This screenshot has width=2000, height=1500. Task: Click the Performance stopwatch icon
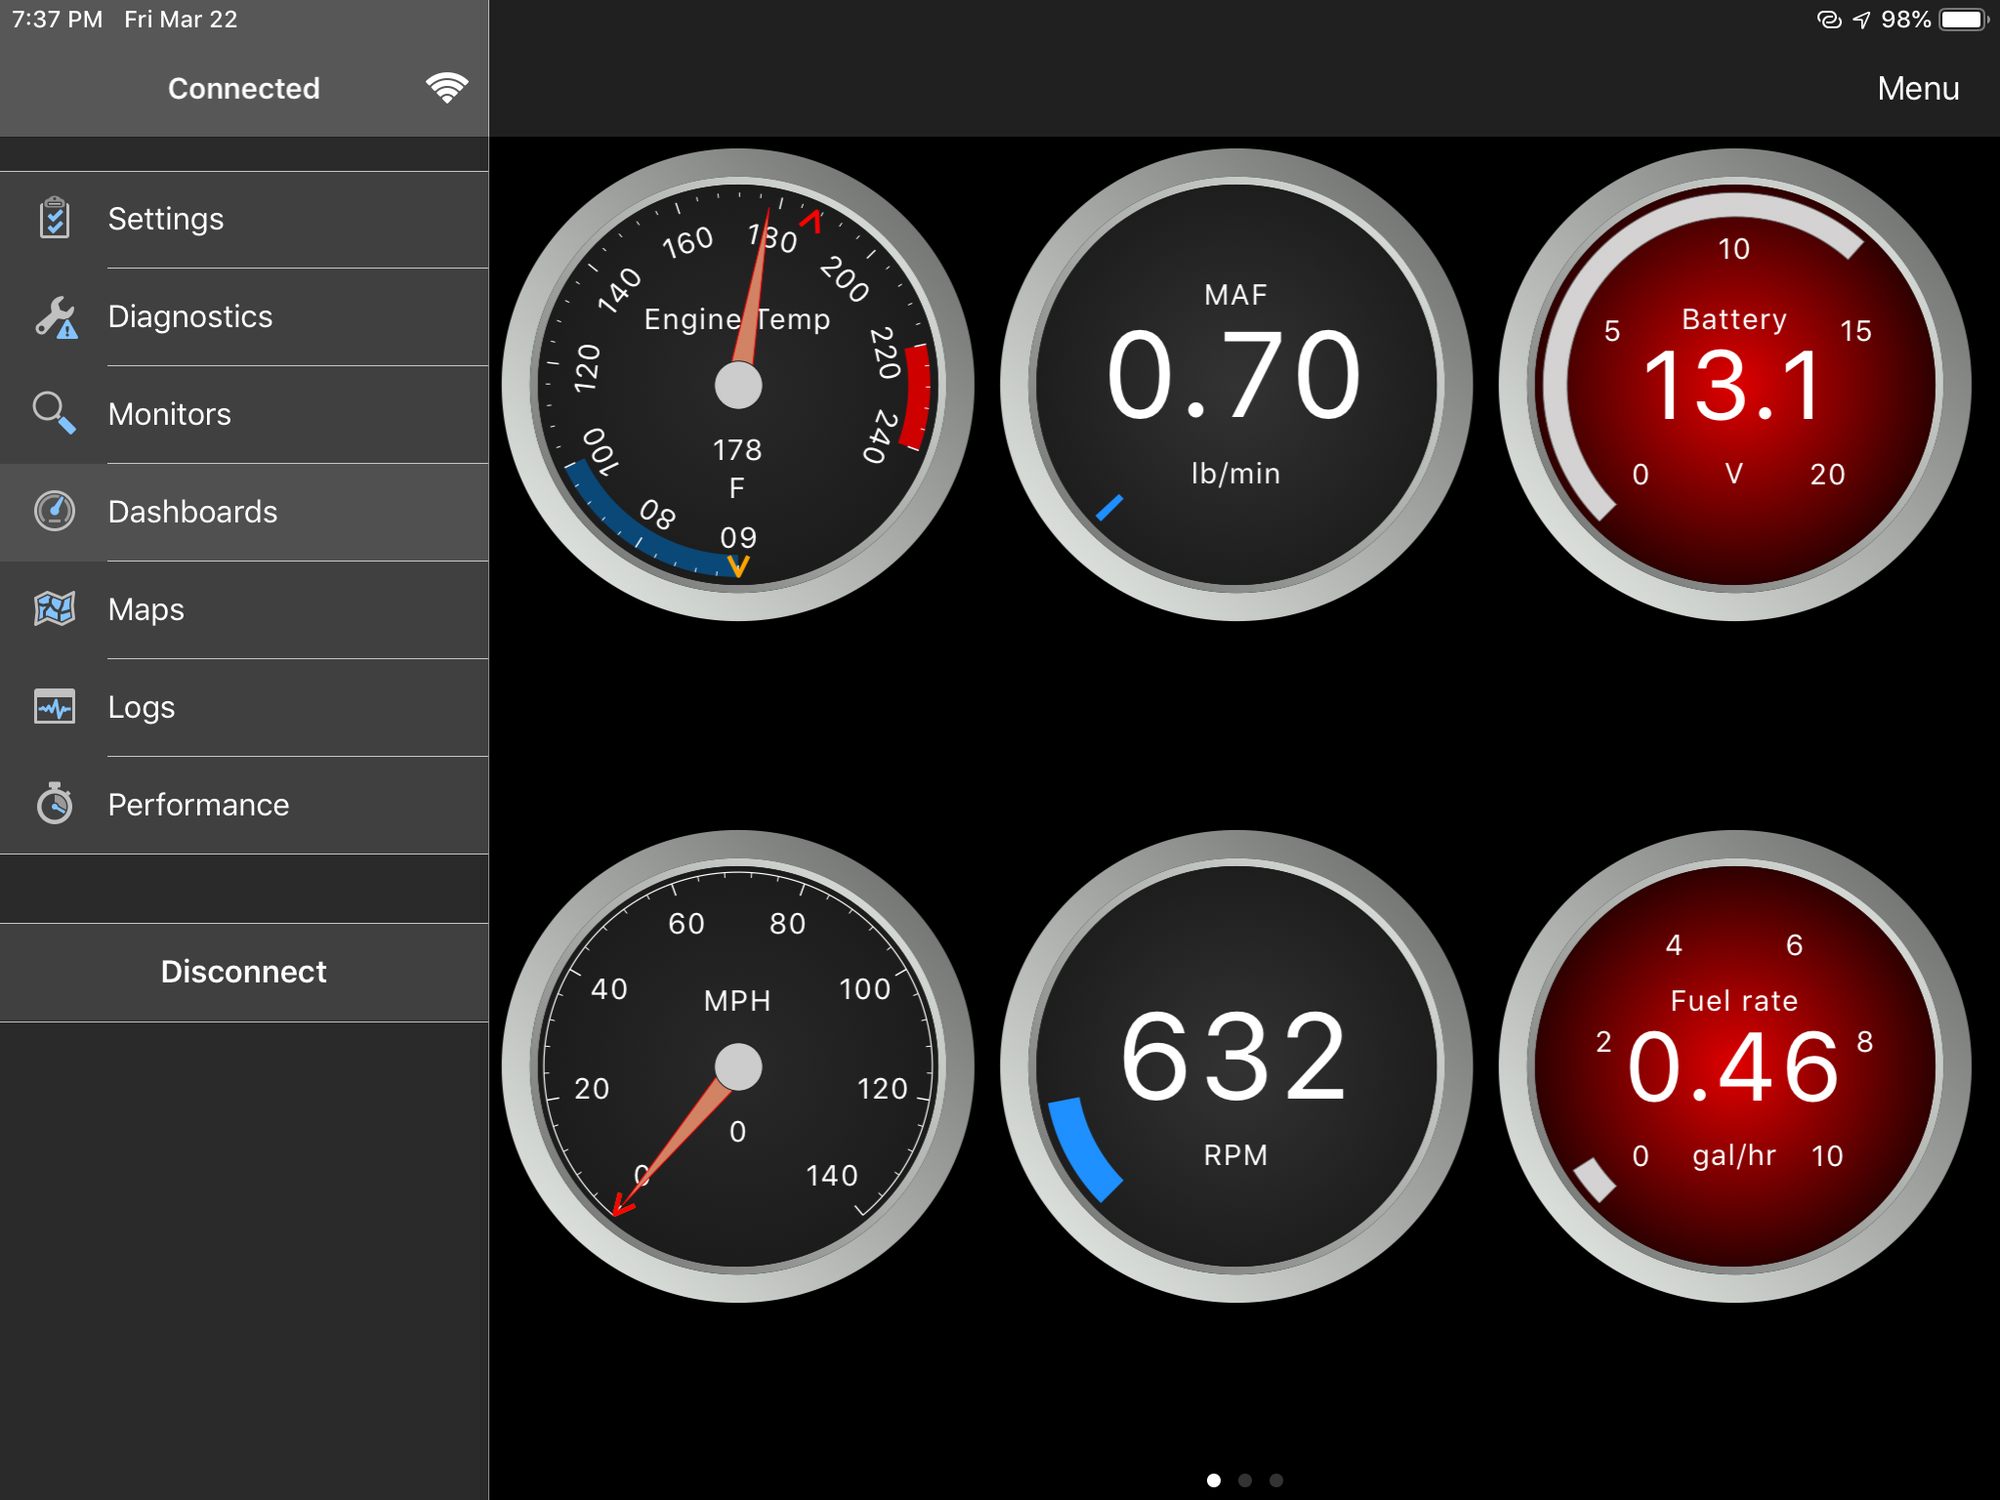55,804
